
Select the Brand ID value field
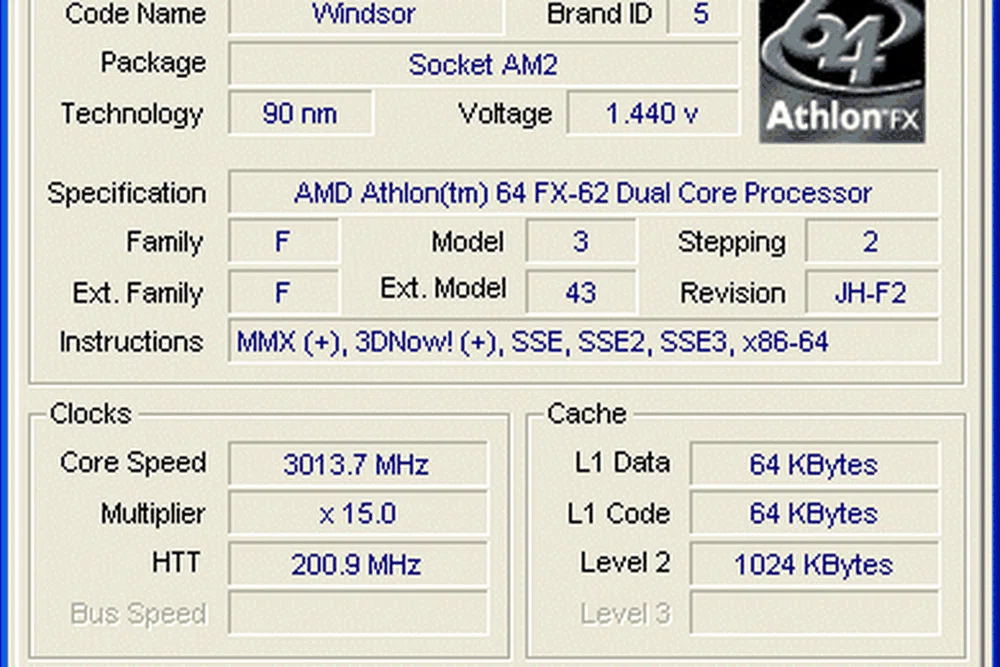701,15
